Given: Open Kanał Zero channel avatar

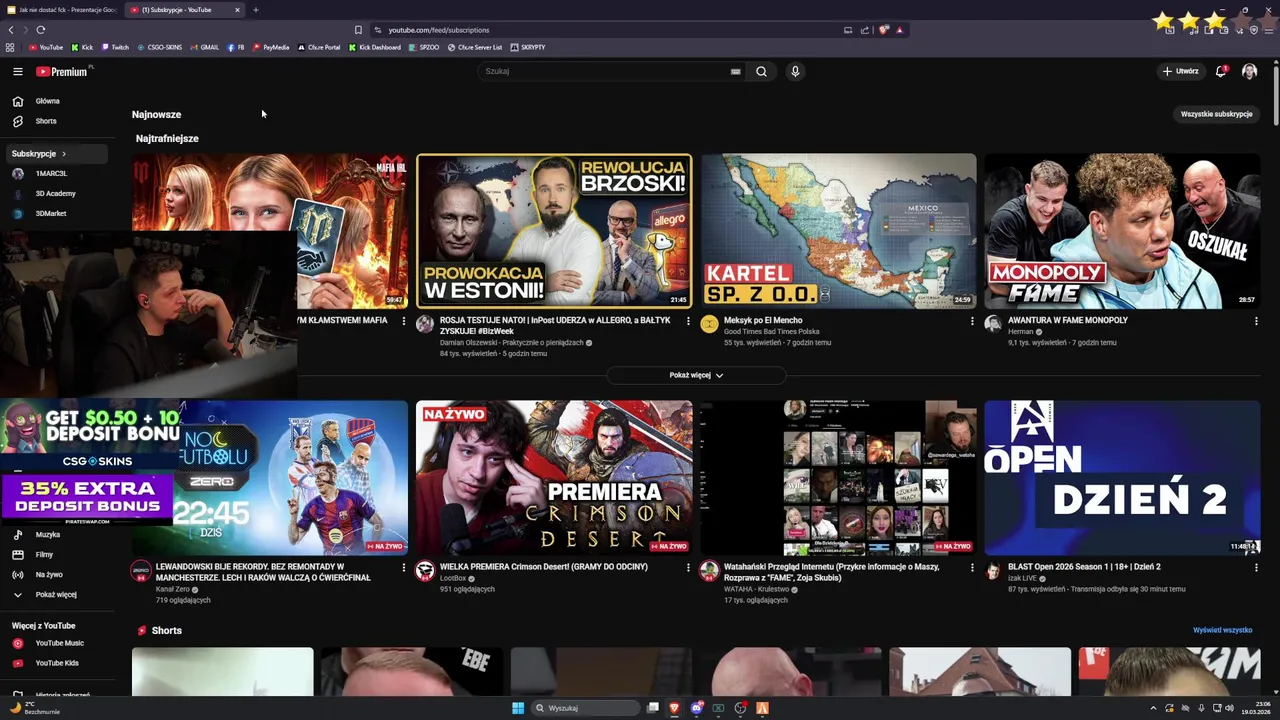Looking at the screenshot, I should (x=141, y=570).
